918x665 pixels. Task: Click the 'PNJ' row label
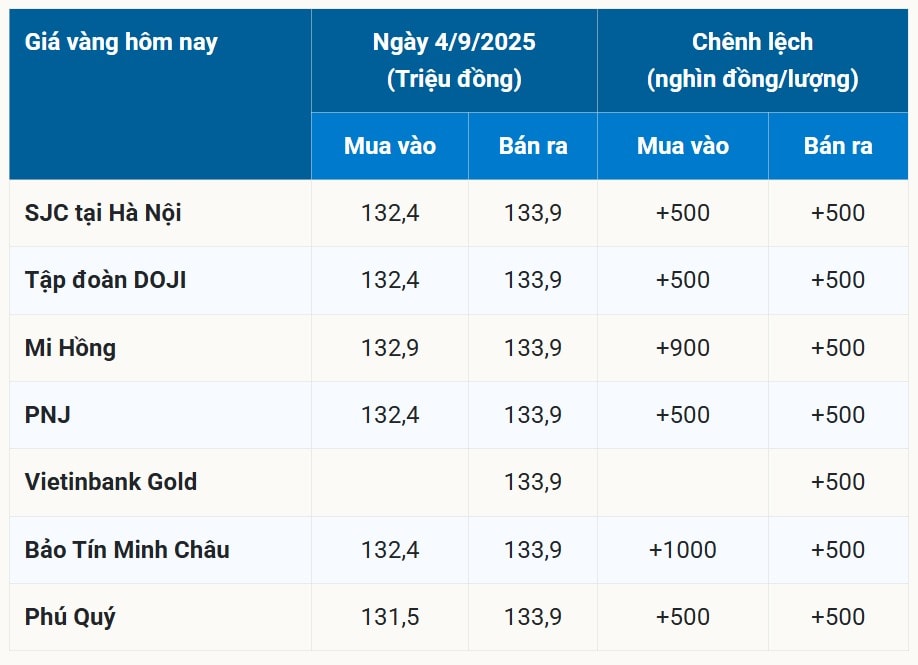coord(47,415)
